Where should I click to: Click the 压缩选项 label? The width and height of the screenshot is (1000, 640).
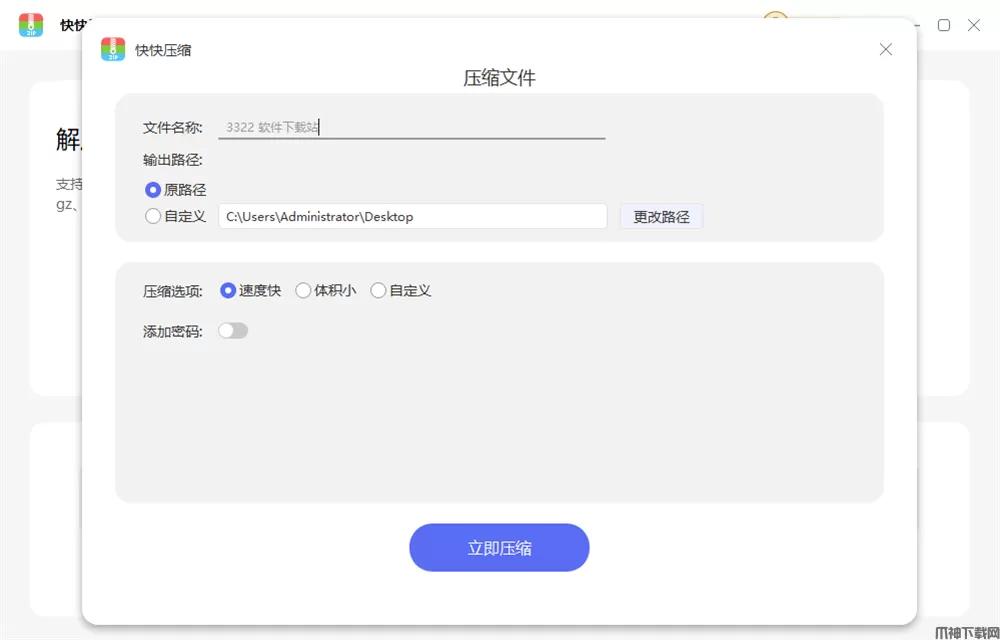173,291
